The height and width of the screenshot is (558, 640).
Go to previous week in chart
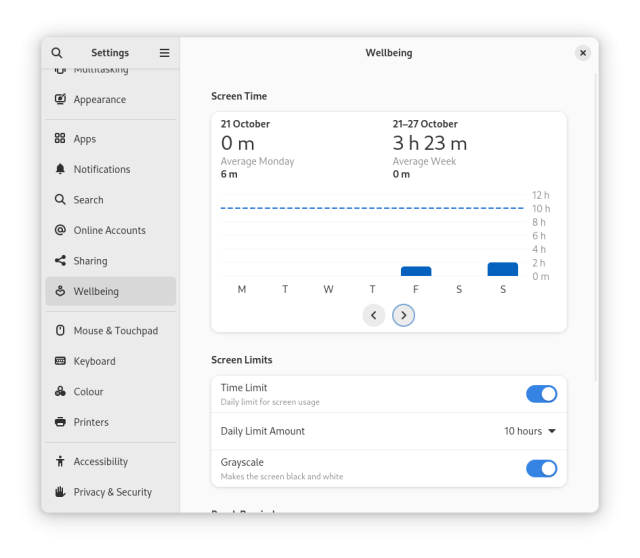point(374,315)
